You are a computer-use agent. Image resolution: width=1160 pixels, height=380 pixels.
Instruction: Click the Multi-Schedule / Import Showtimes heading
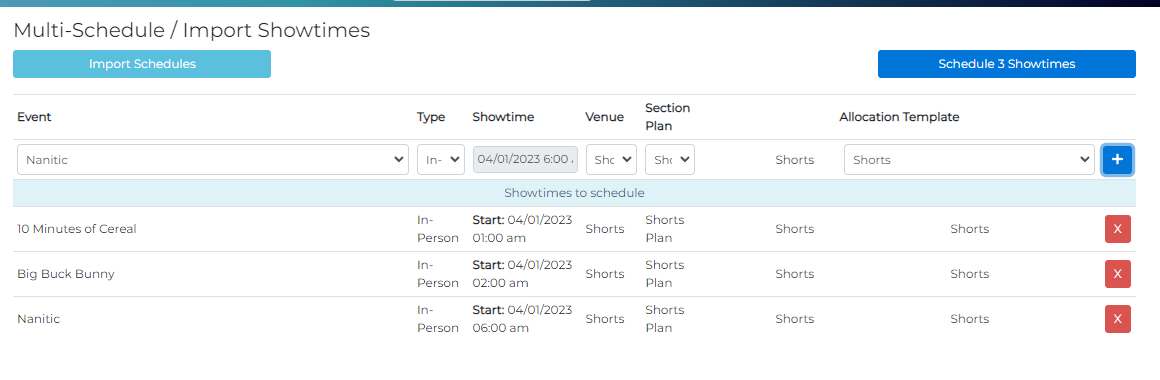(192, 30)
